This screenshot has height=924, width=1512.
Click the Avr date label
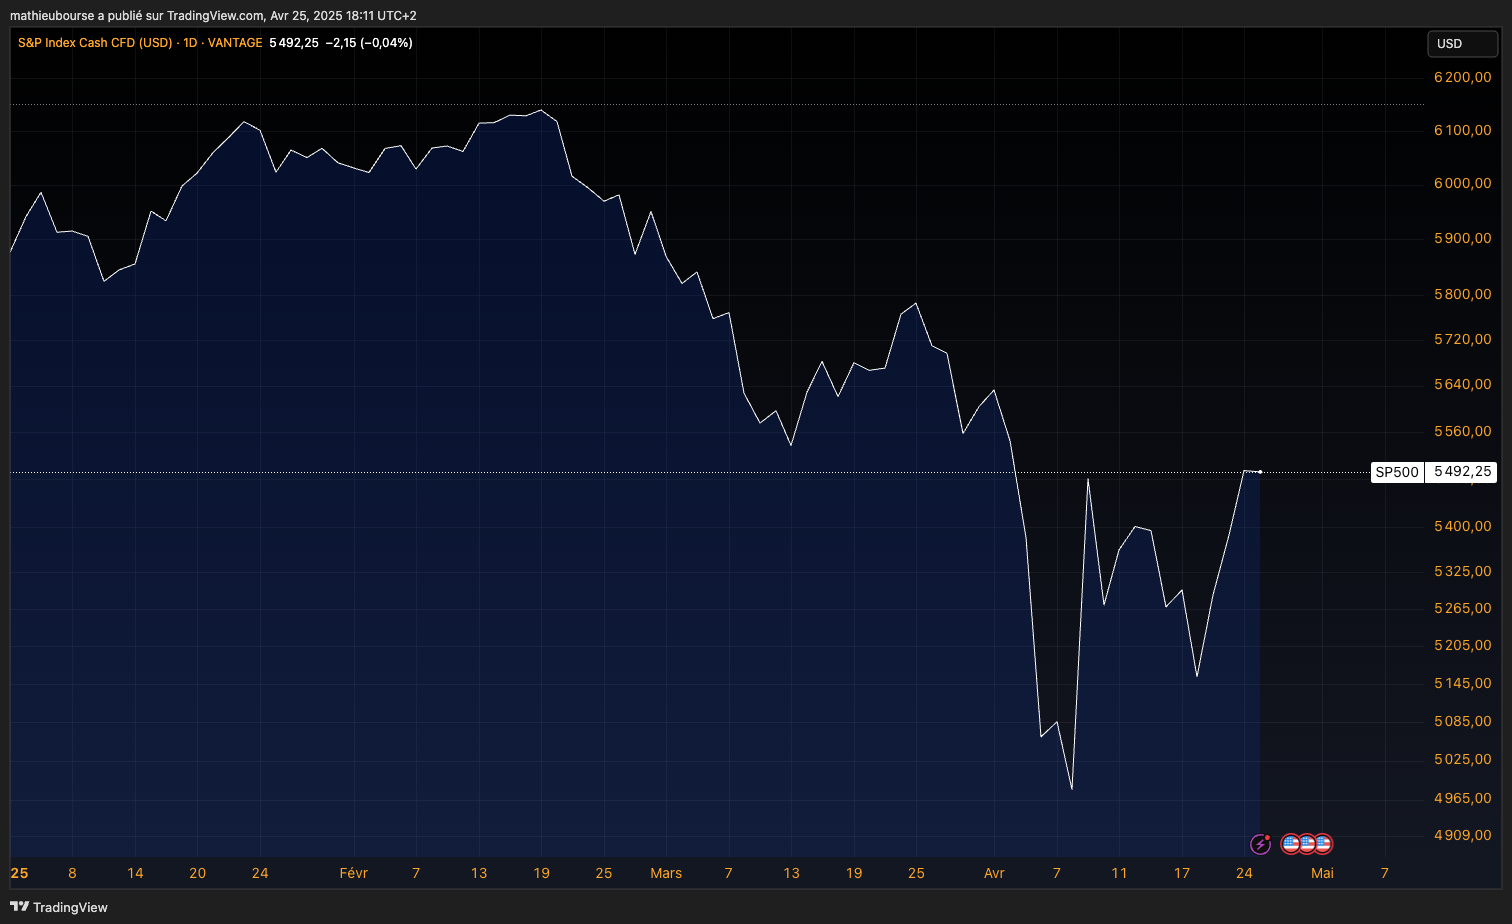click(994, 873)
